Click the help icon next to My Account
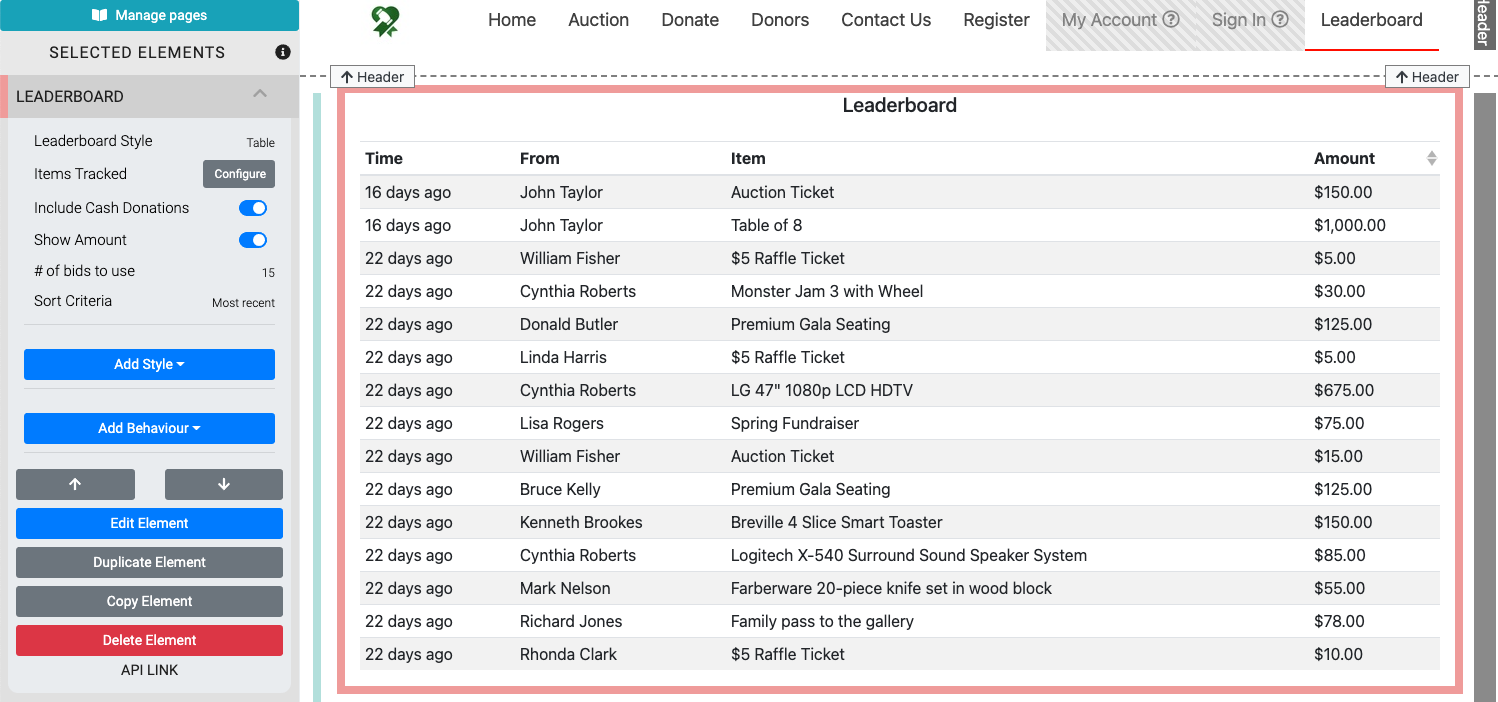The height and width of the screenshot is (702, 1498). [1171, 20]
